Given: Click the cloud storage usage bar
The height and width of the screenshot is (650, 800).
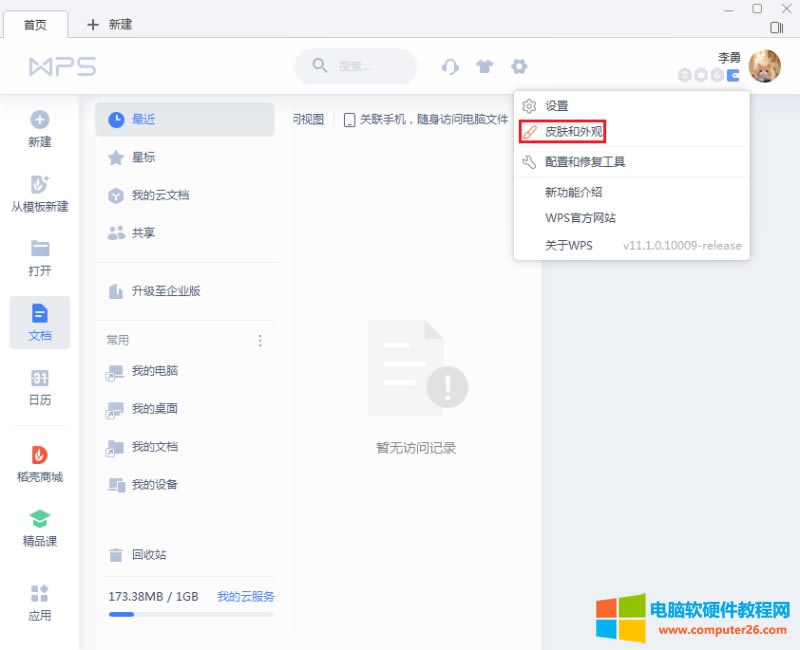Looking at the screenshot, I should point(191,614).
